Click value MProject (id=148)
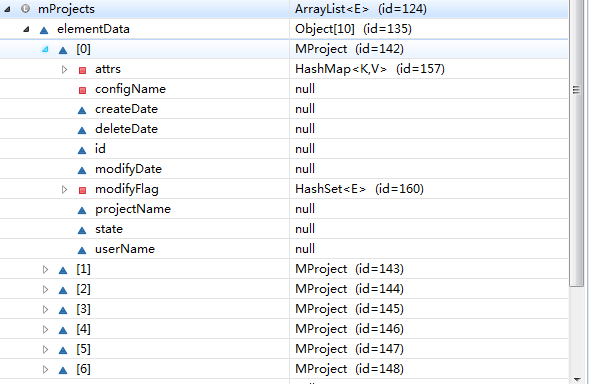The height and width of the screenshot is (384, 589). (x=349, y=369)
